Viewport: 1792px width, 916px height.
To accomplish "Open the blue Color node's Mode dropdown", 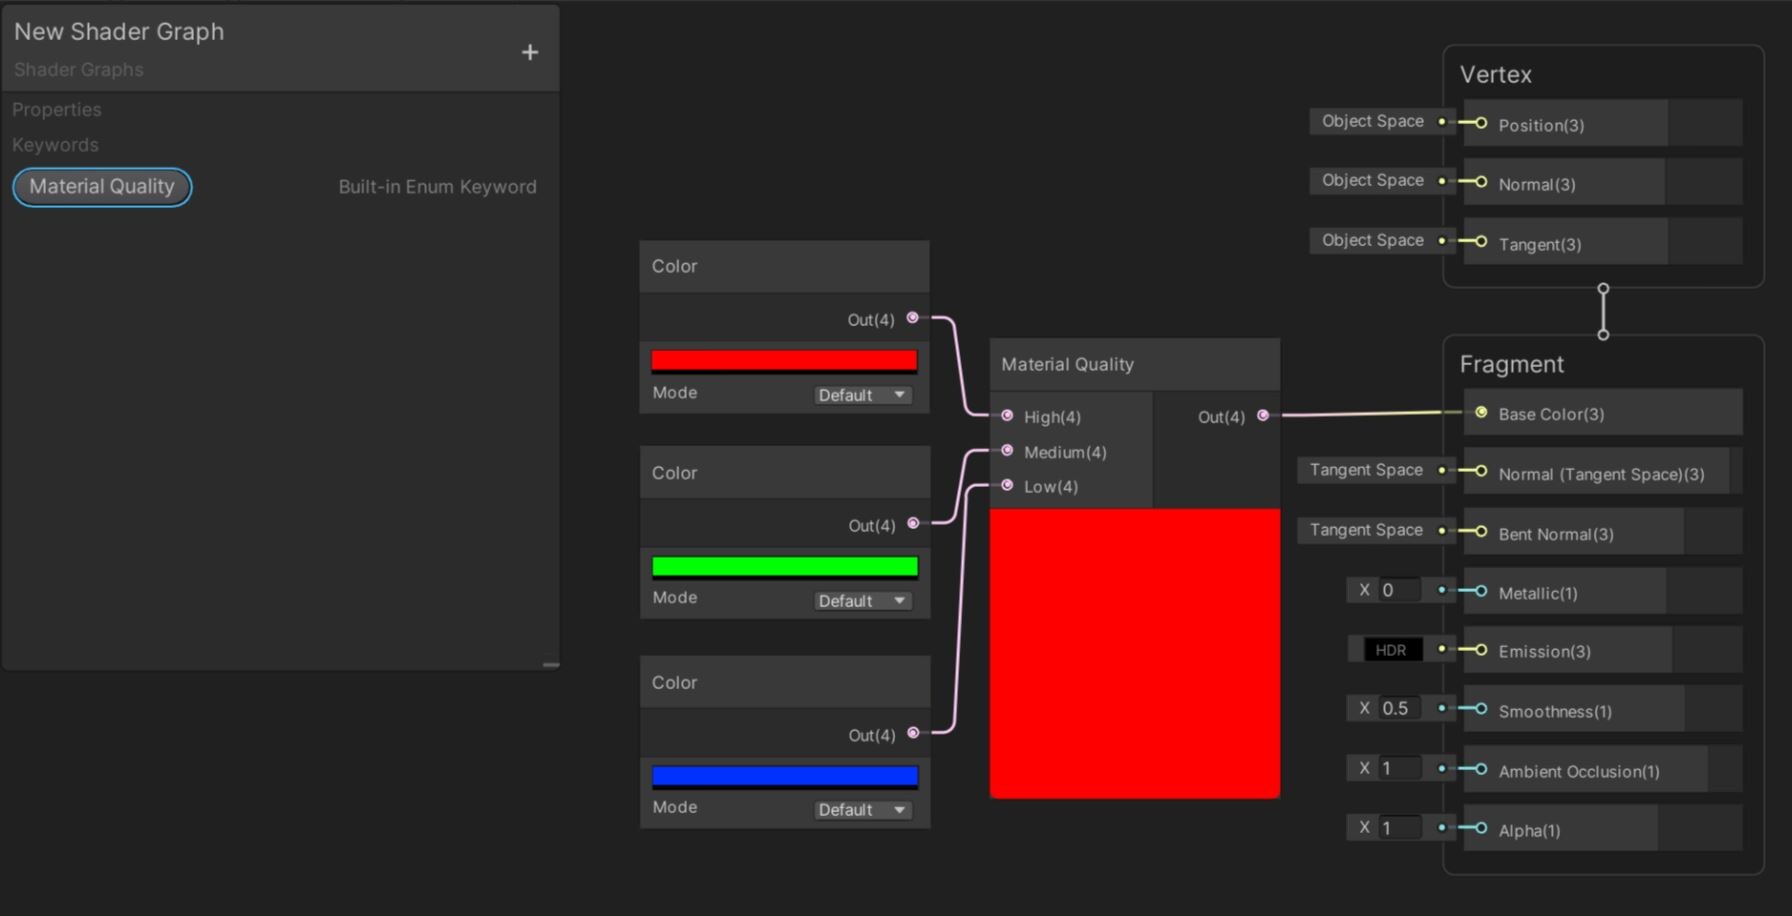I will point(862,809).
